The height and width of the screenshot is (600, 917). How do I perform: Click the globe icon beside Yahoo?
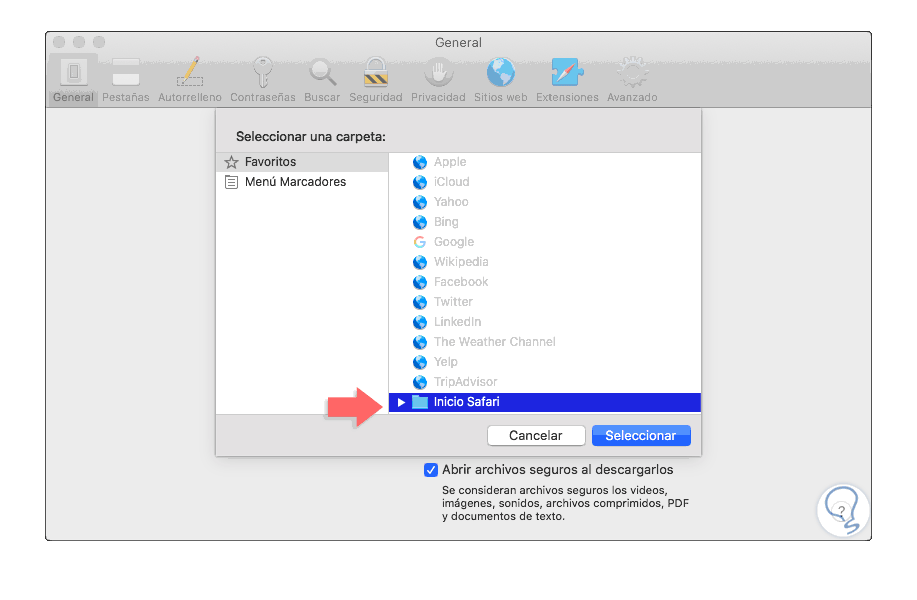click(x=420, y=202)
